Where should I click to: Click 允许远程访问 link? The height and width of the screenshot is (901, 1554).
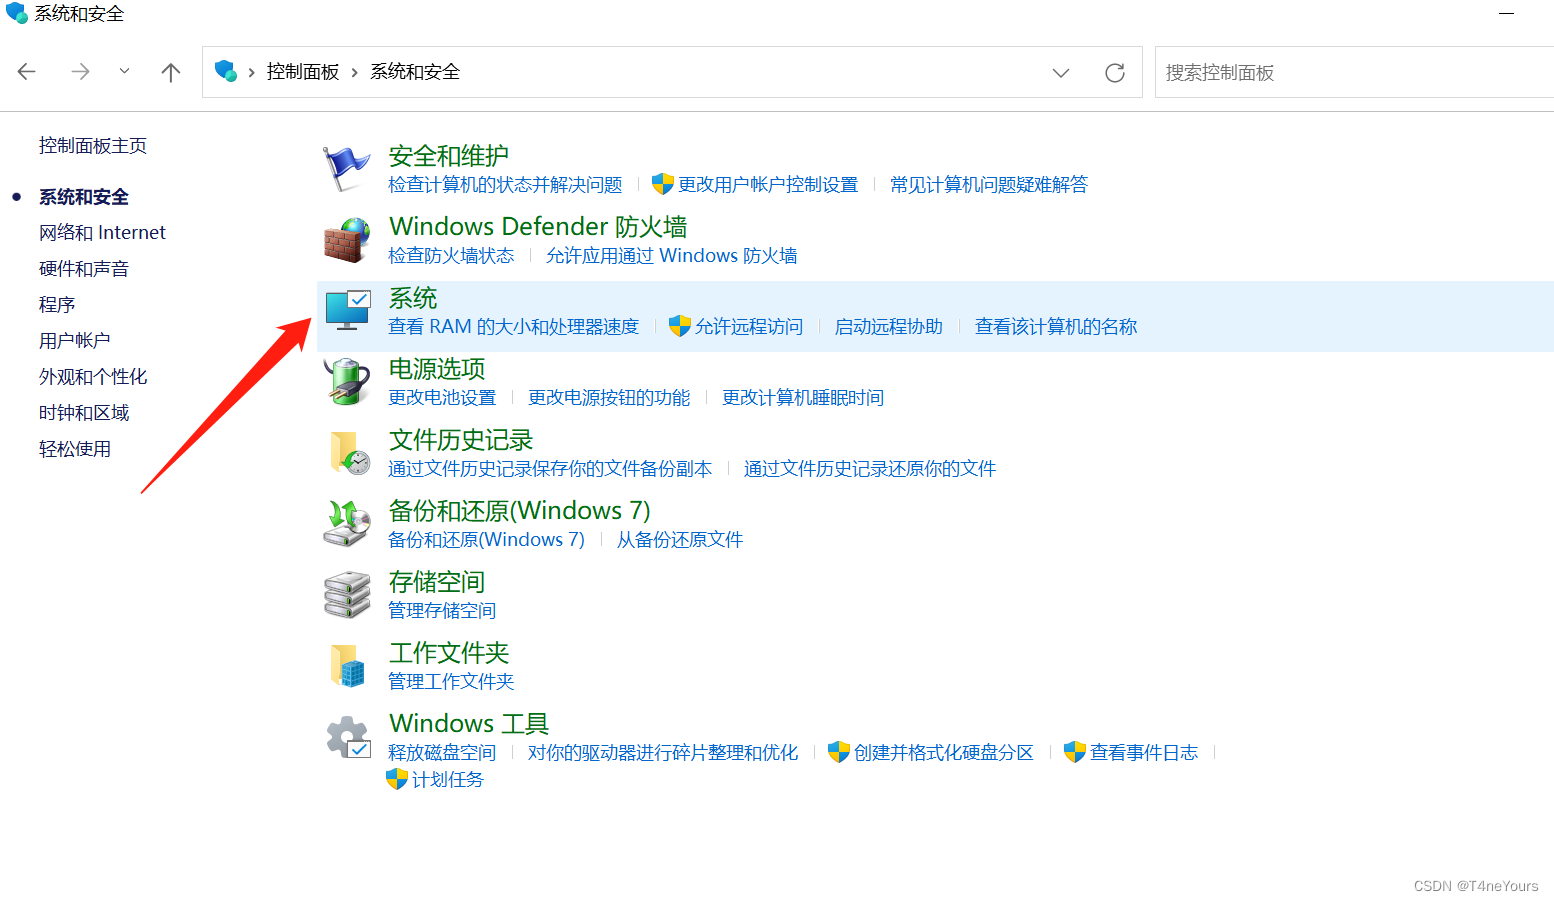749,327
